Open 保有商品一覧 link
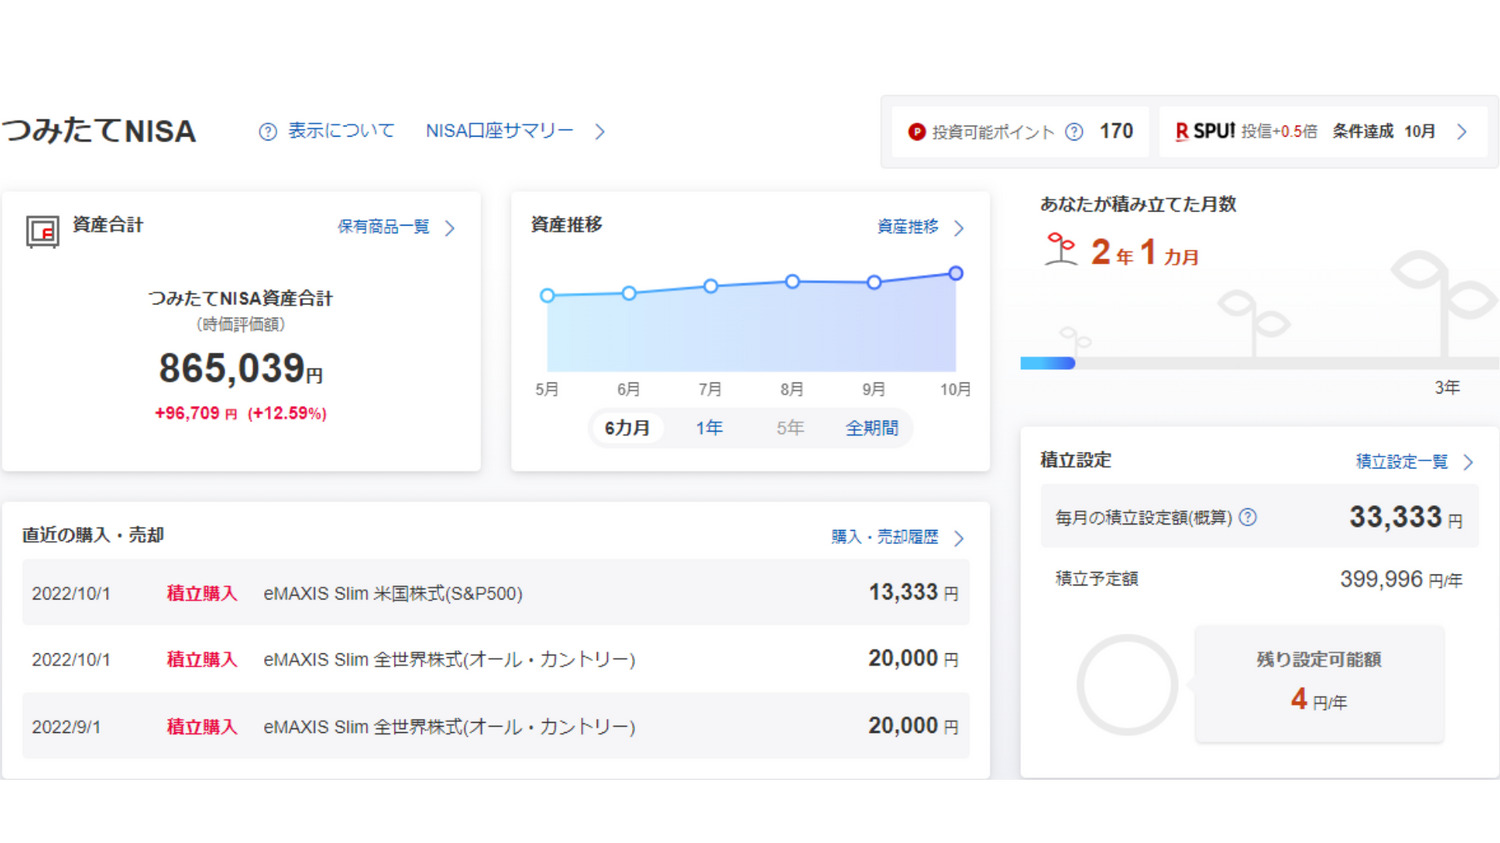Image resolution: width=1500 pixels, height=843 pixels. 383,227
